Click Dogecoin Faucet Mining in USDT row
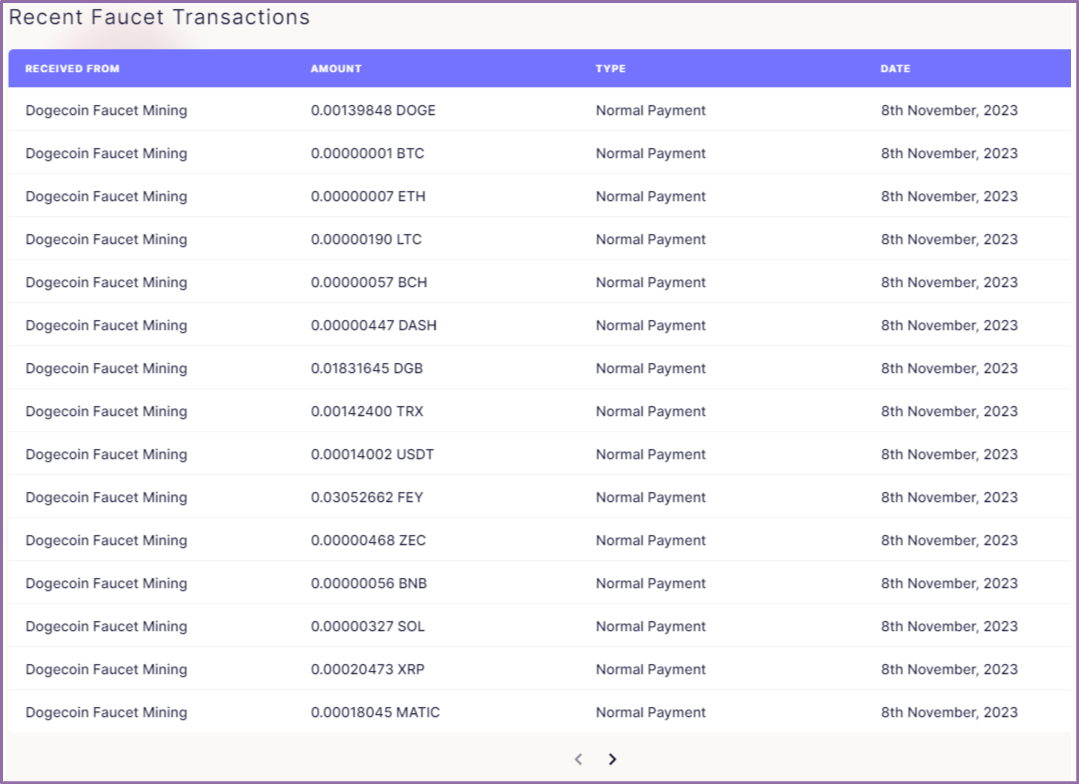This screenshot has height=784, width=1079. (x=106, y=455)
